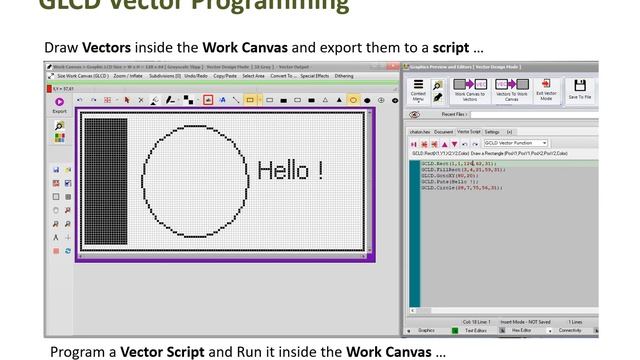Click the GCLD.FillRect script line

coord(463,169)
